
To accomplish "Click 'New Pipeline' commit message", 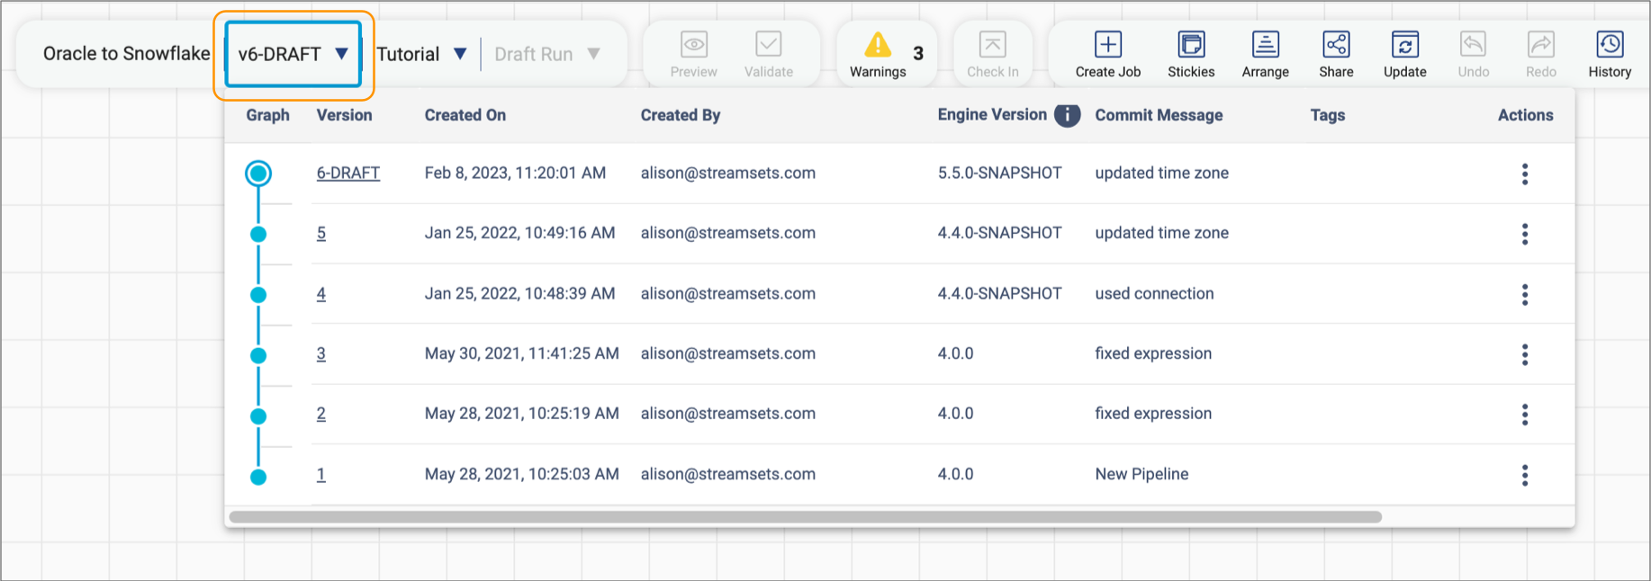I will (1142, 474).
